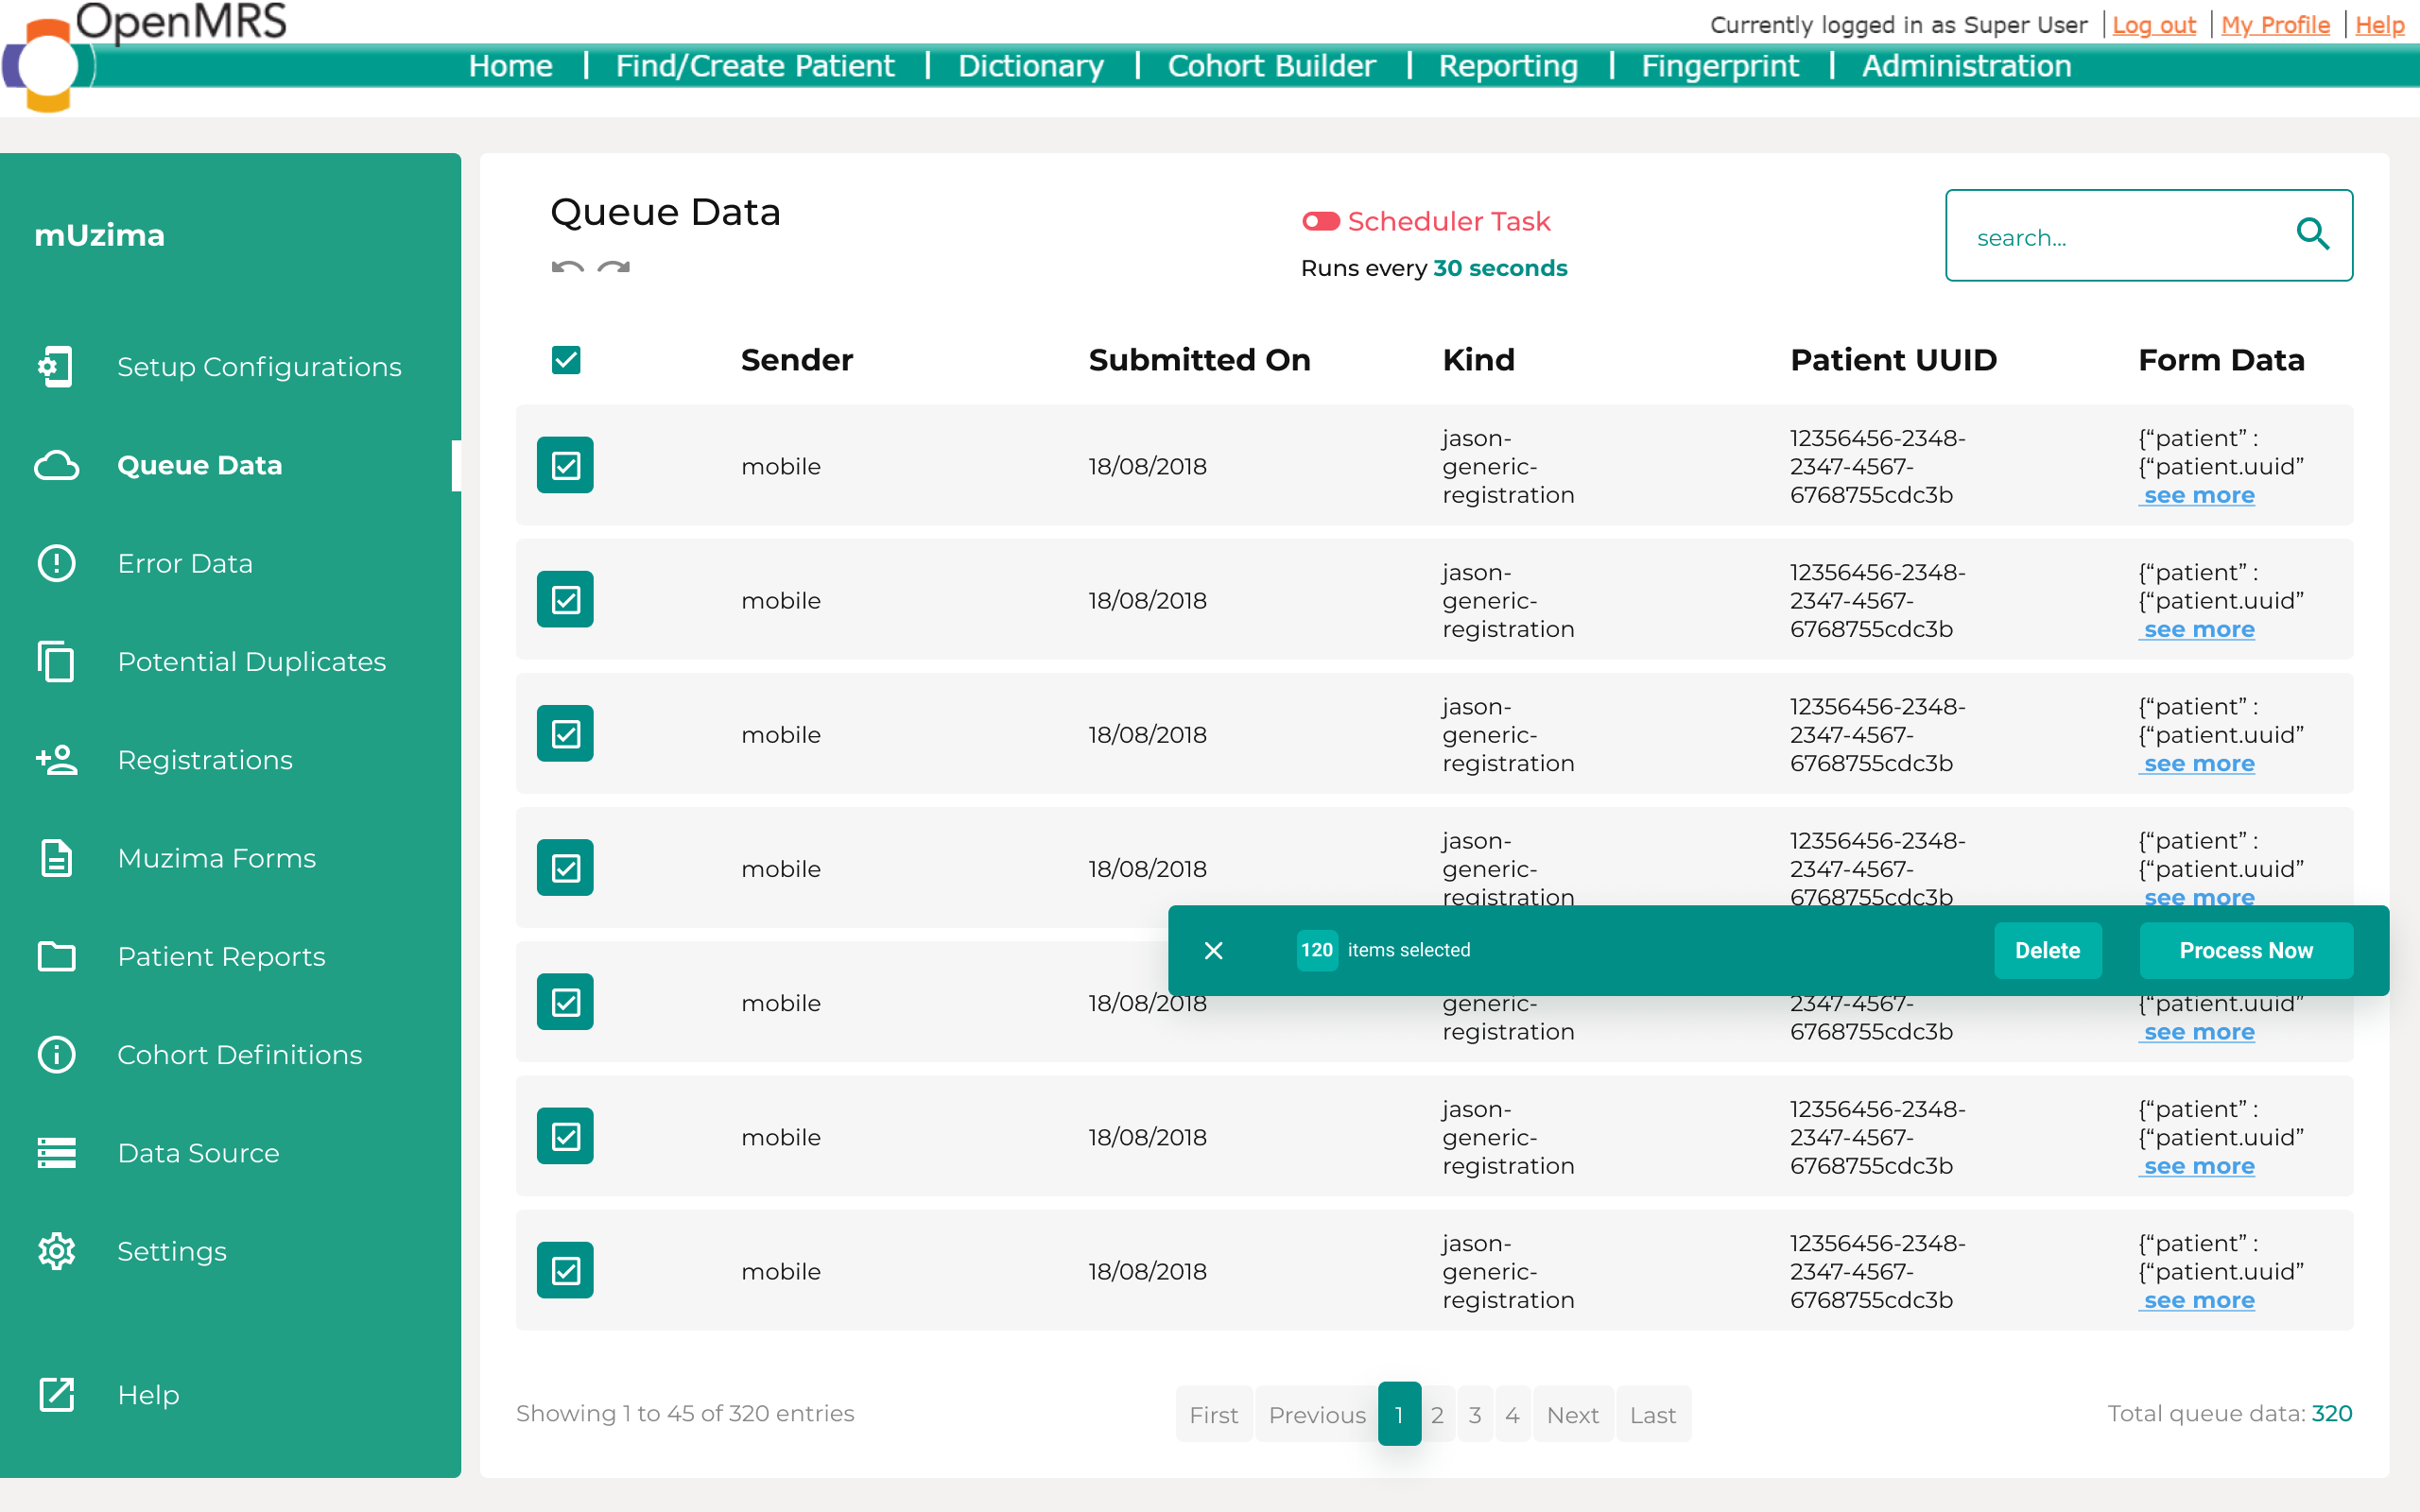Click the Error Data exclamation icon

coord(56,563)
